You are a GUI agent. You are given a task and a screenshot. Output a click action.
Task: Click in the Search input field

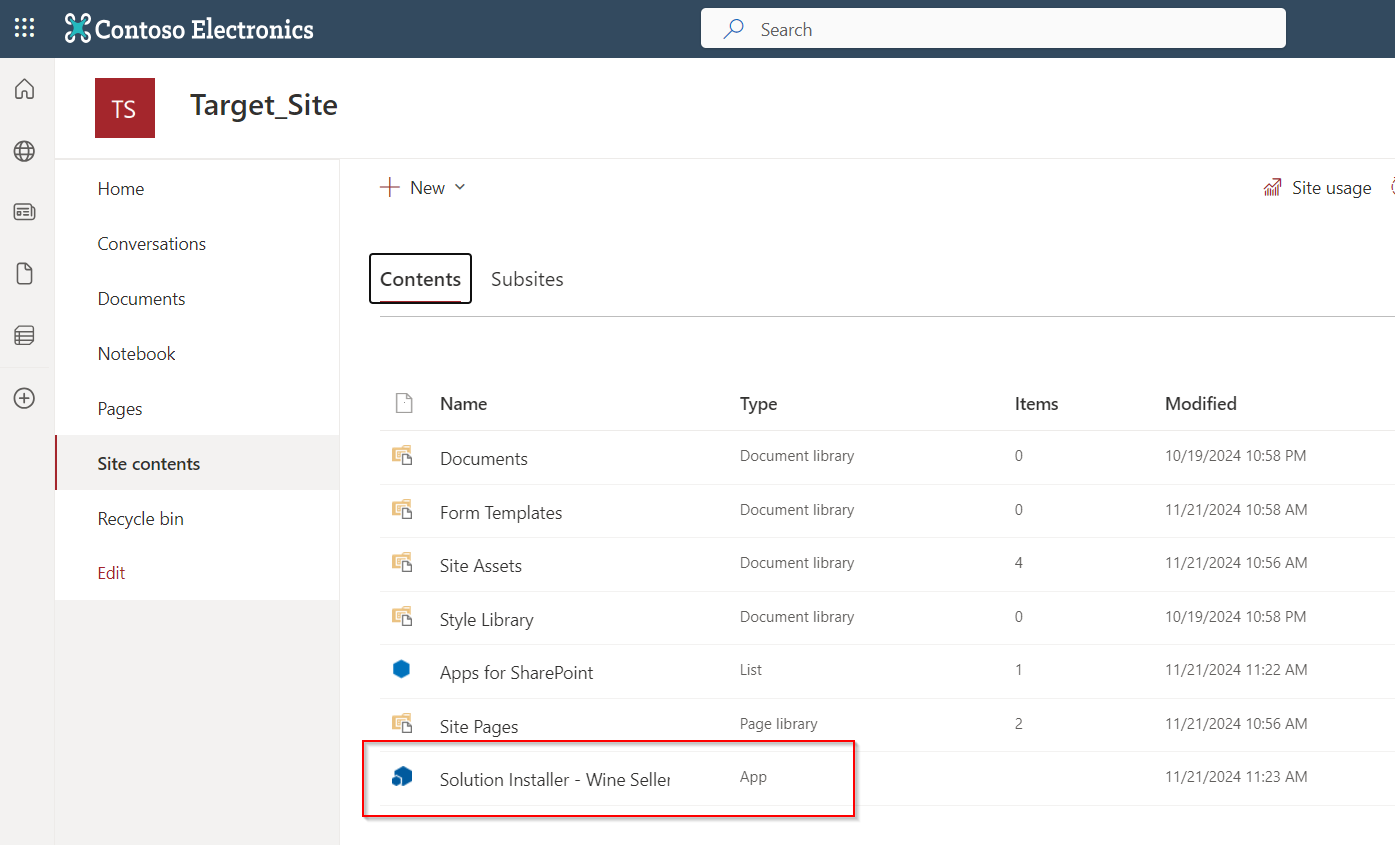pos(993,29)
